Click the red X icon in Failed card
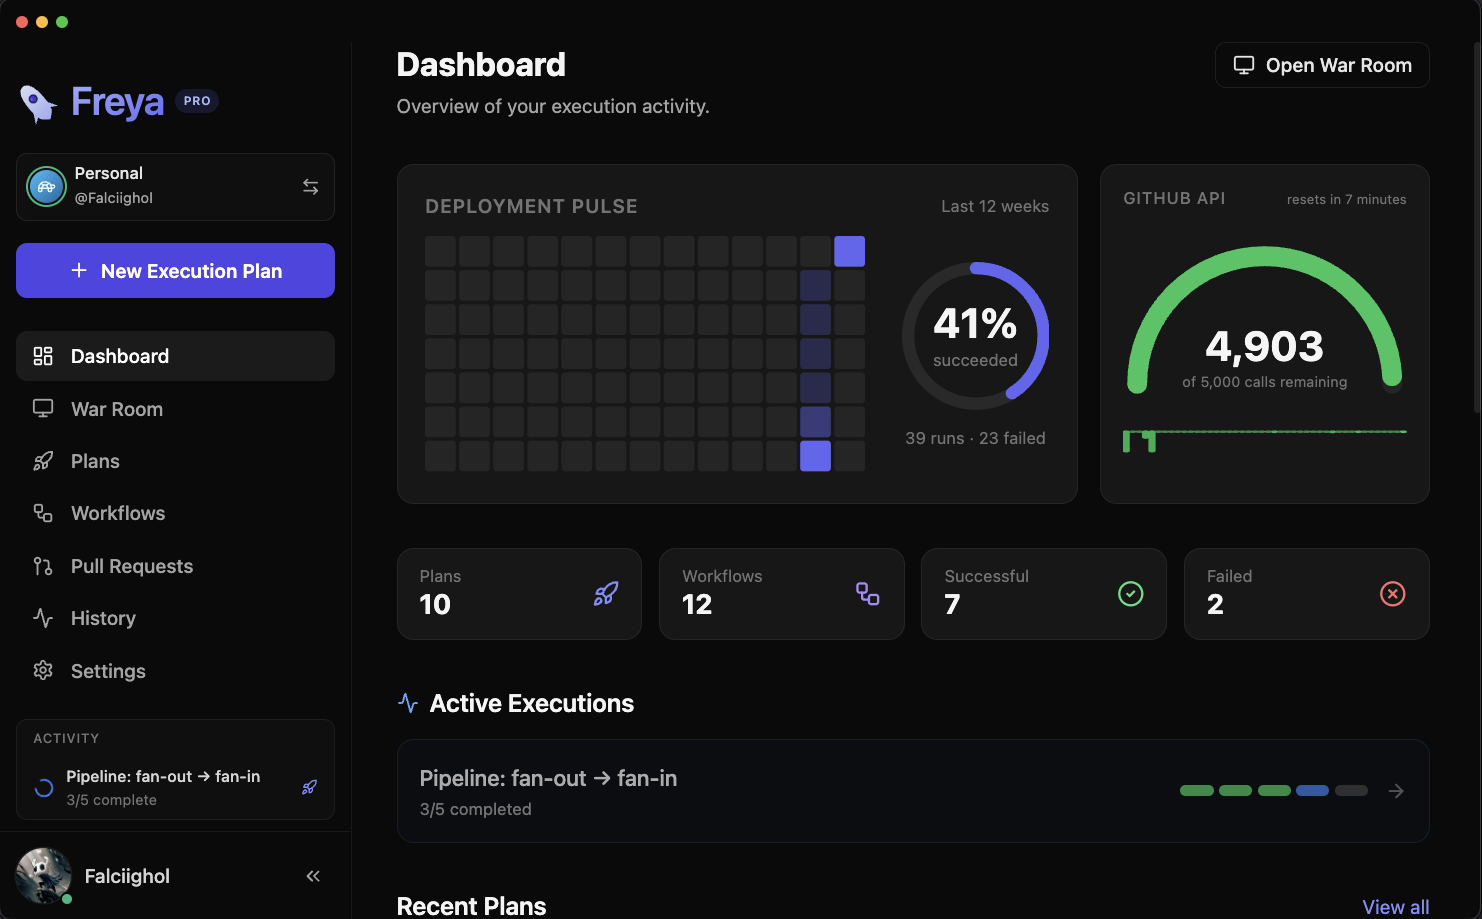The image size is (1482, 919). tap(1392, 594)
